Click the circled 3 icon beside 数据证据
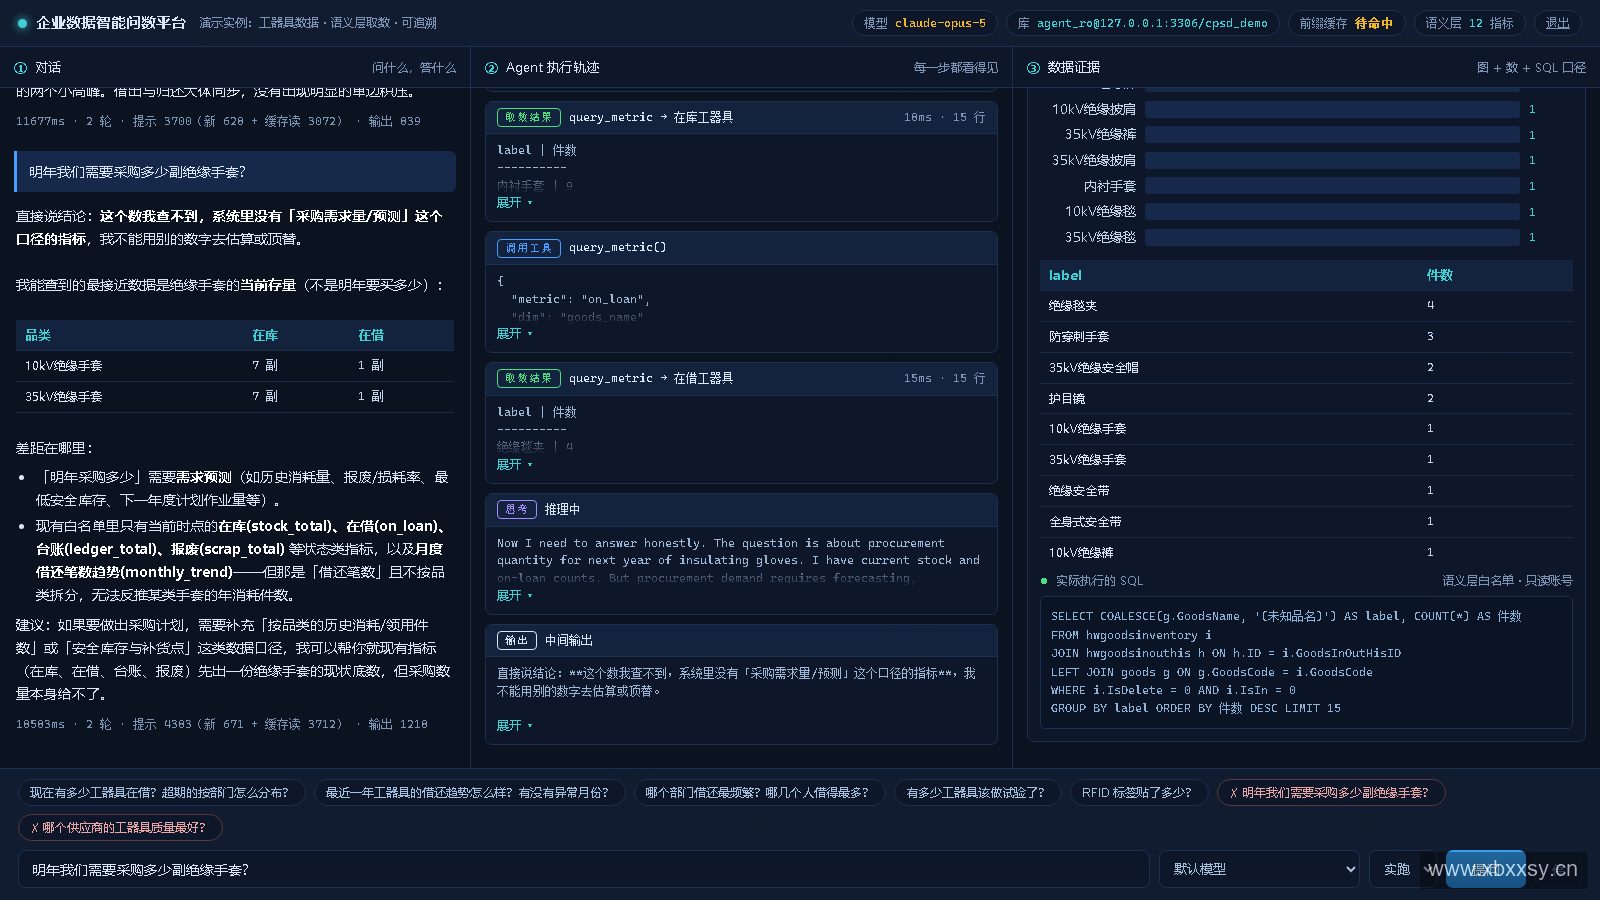 (1033, 68)
